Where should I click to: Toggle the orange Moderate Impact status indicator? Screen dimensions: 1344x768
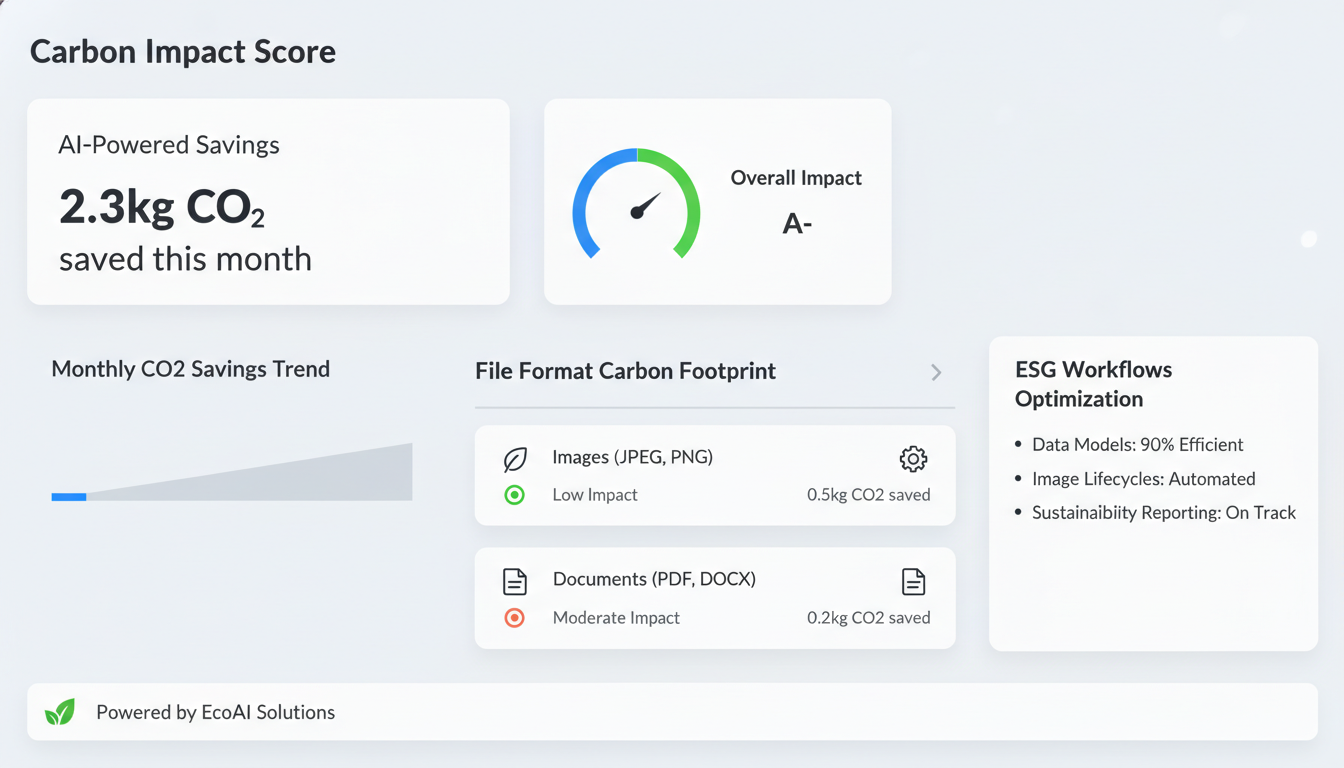click(514, 617)
